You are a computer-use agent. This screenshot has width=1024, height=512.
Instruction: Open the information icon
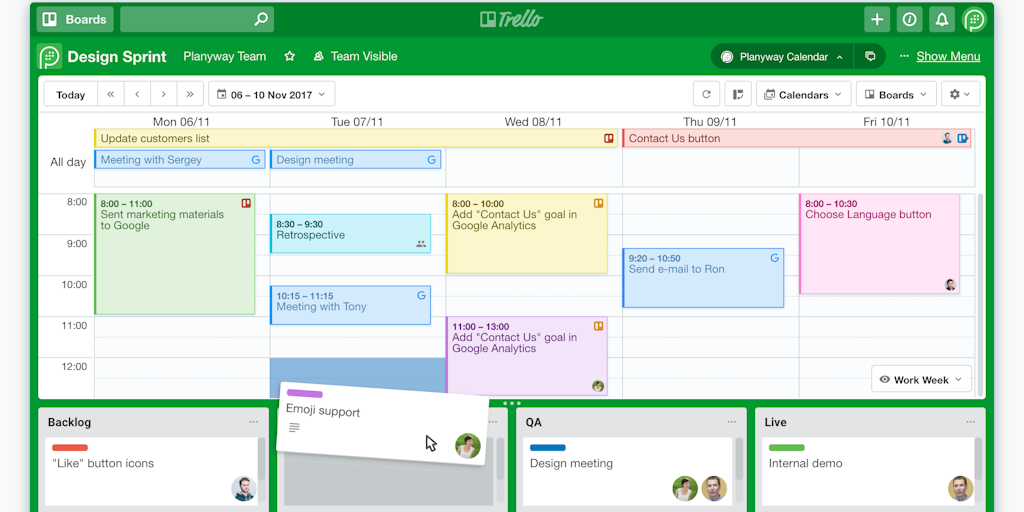(909, 20)
